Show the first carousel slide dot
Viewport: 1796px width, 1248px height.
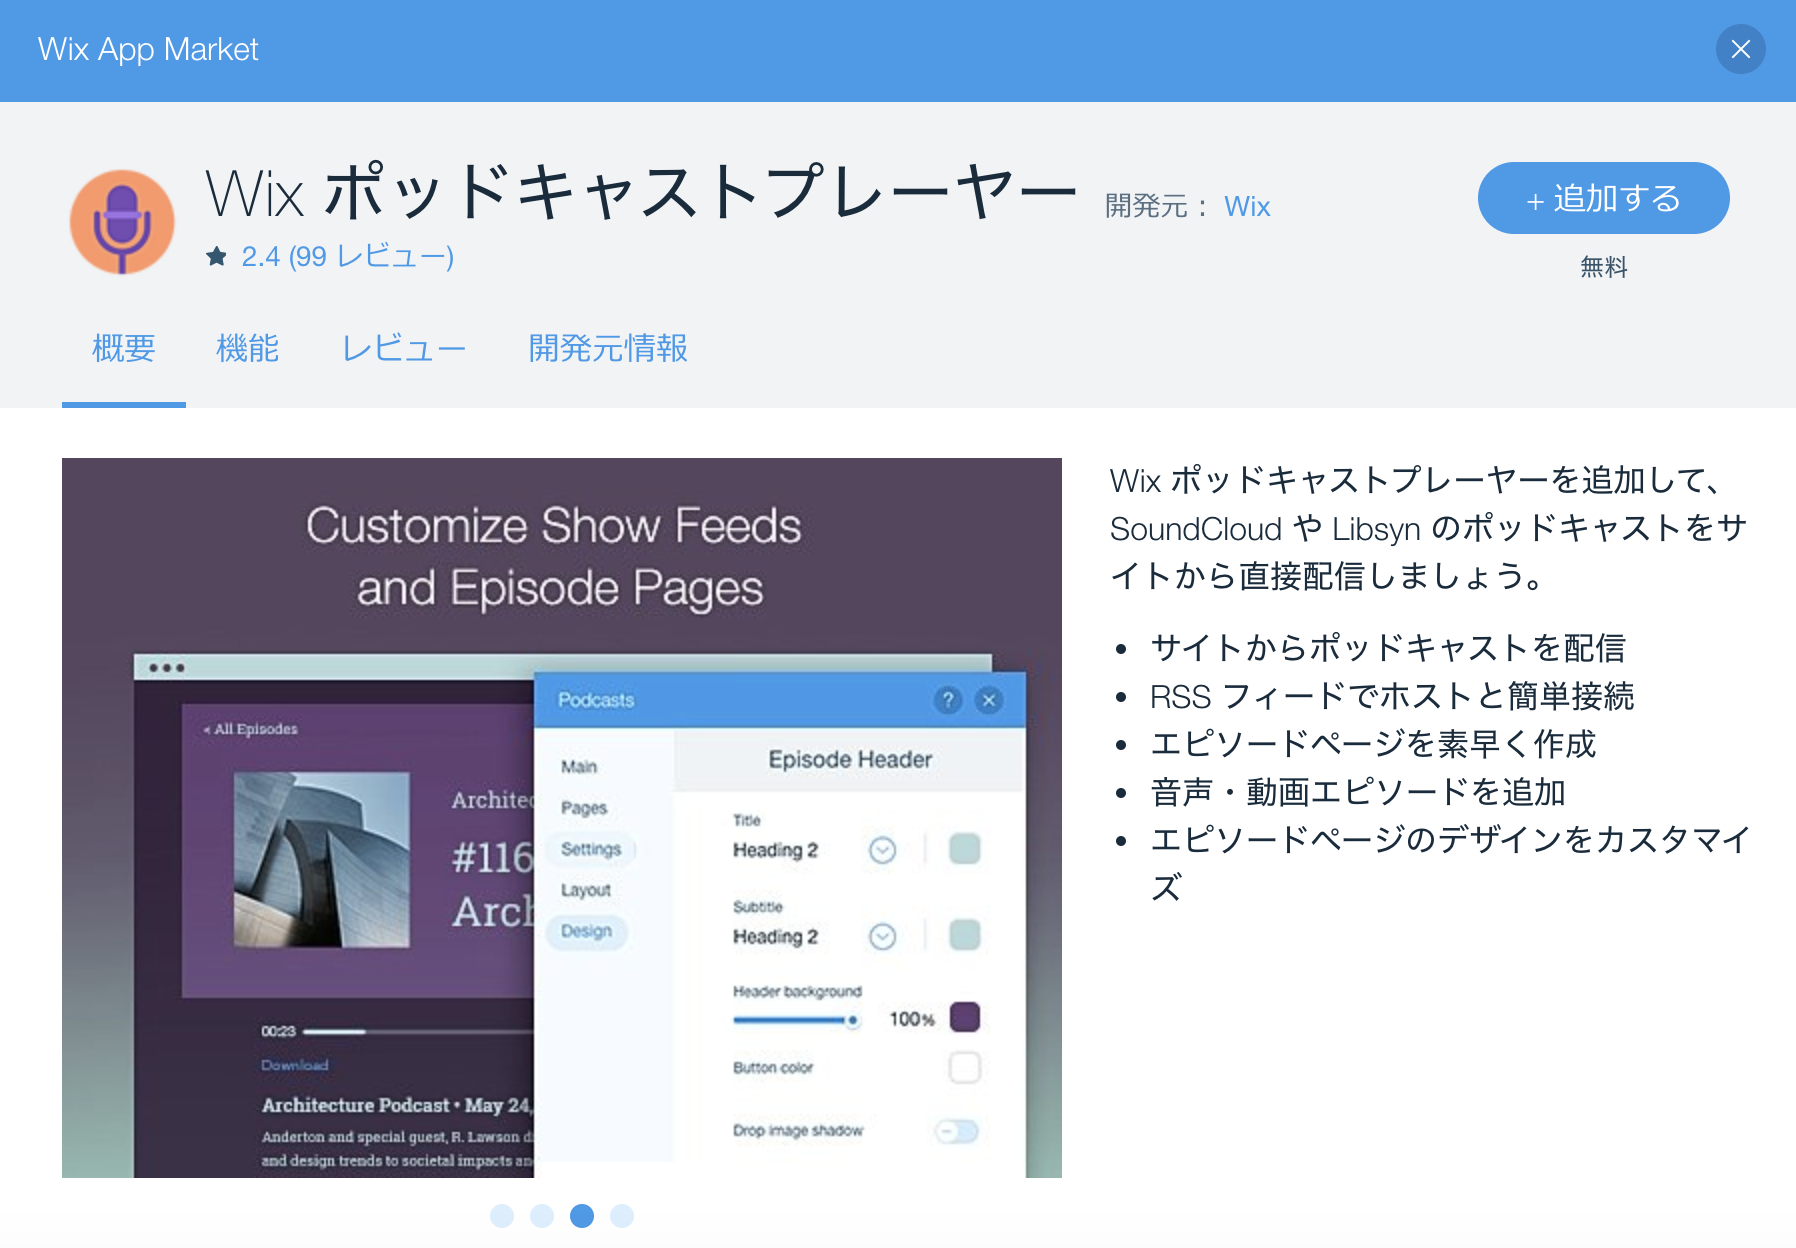pos(502,1216)
